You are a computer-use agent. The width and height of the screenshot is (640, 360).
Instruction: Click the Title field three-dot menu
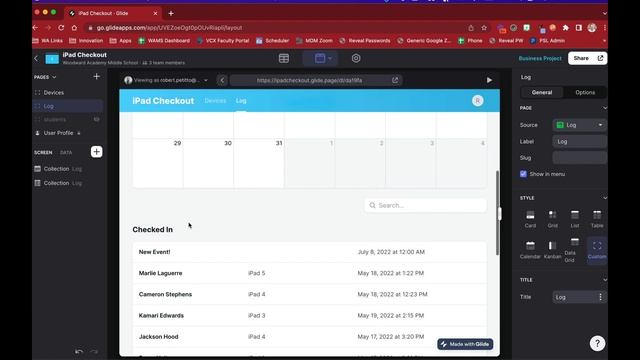pyautogui.click(x=600, y=297)
